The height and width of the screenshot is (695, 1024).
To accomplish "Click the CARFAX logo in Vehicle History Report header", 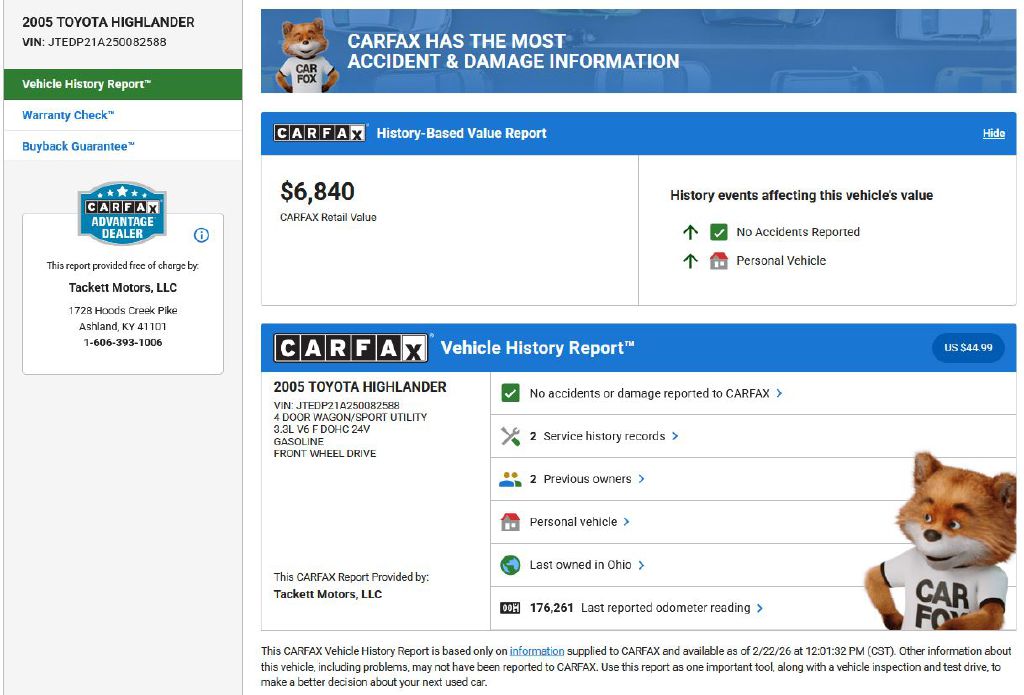I will pyautogui.click(x=351, y=348).
